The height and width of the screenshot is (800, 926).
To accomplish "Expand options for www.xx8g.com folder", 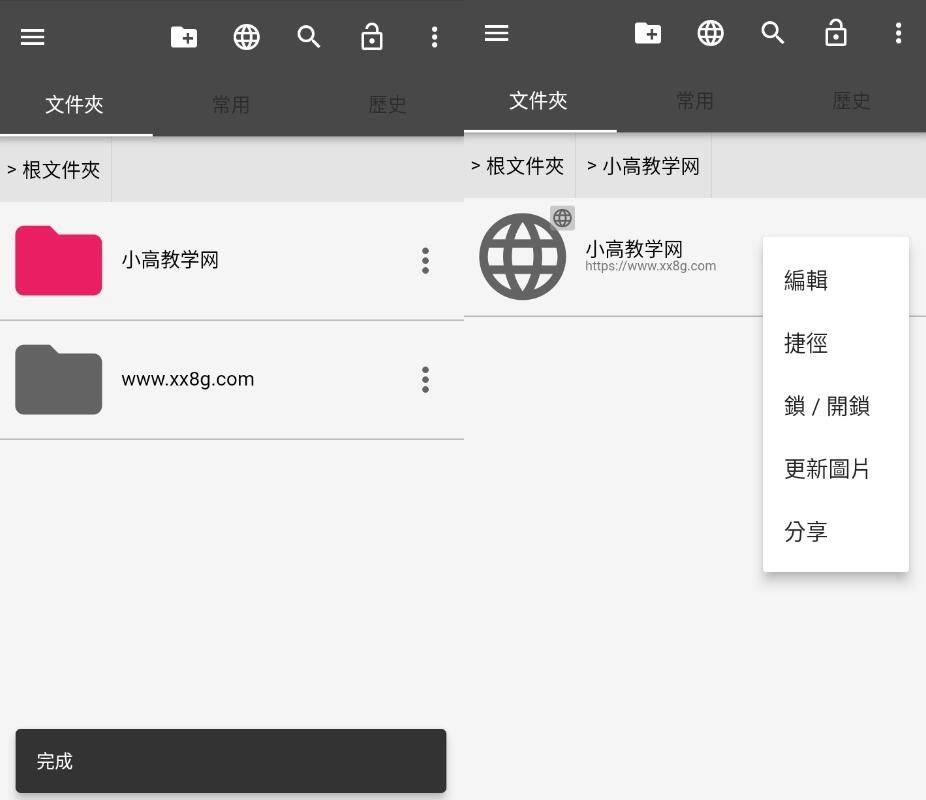I will click(425, 380).
